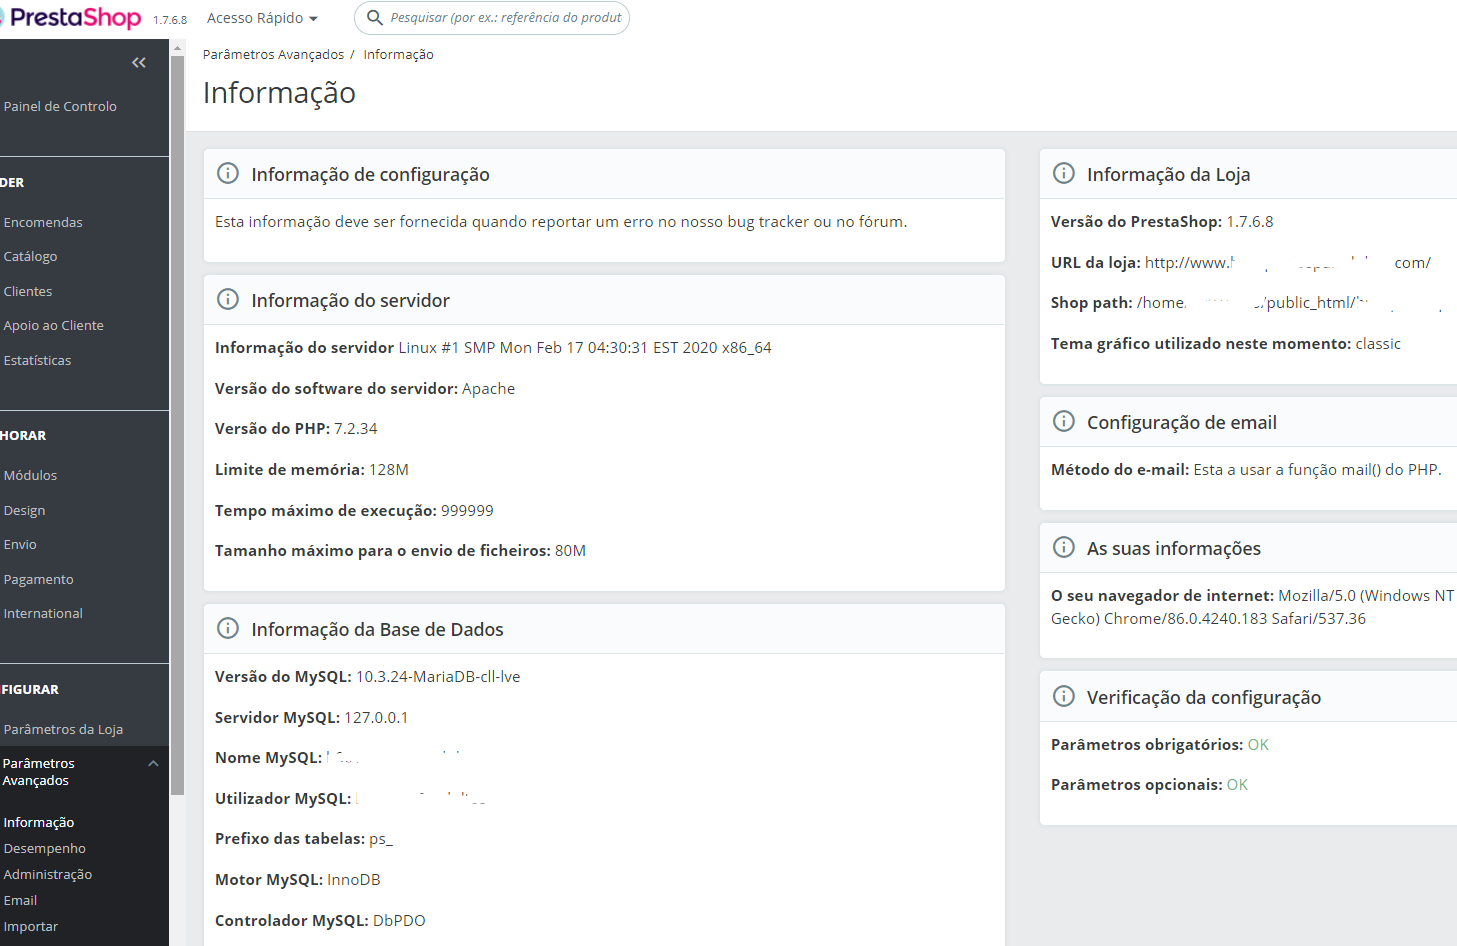Click the page title Informação
This screenshot has height=946, width=1457.
pos(279,92)
